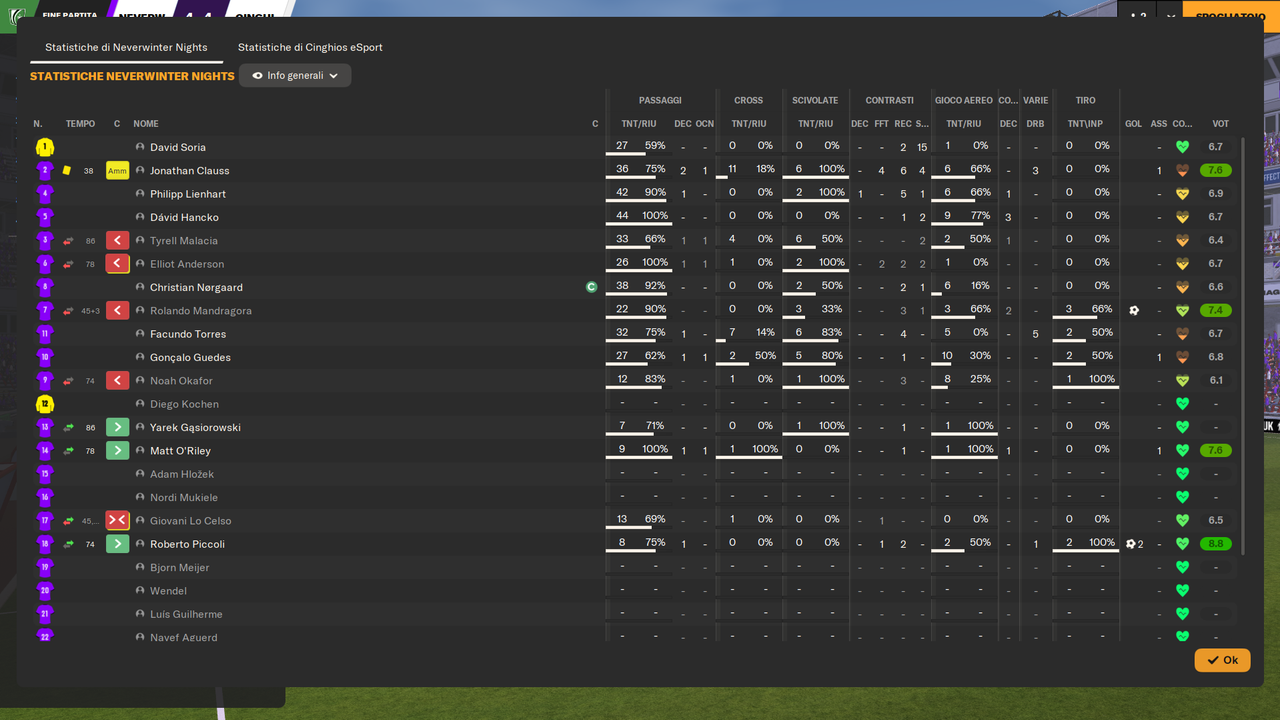1280x720 pixels.
Task: Click the TIRO column group header
Action: [1085, 100]
